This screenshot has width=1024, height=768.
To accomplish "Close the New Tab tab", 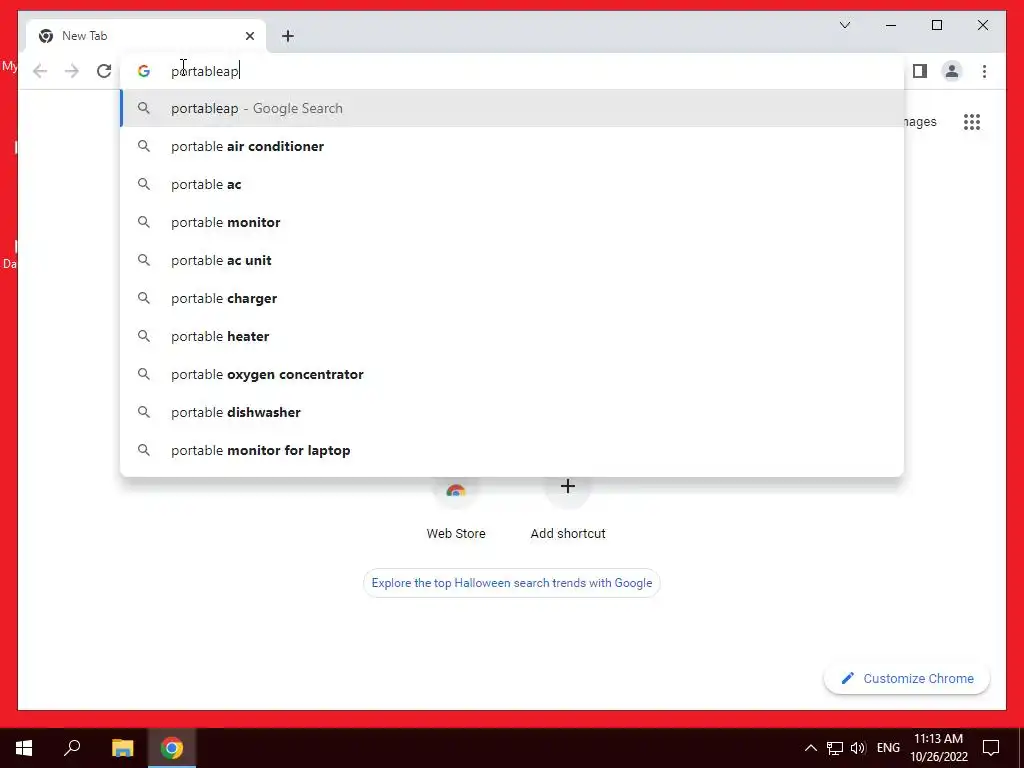I will (249, 36).
